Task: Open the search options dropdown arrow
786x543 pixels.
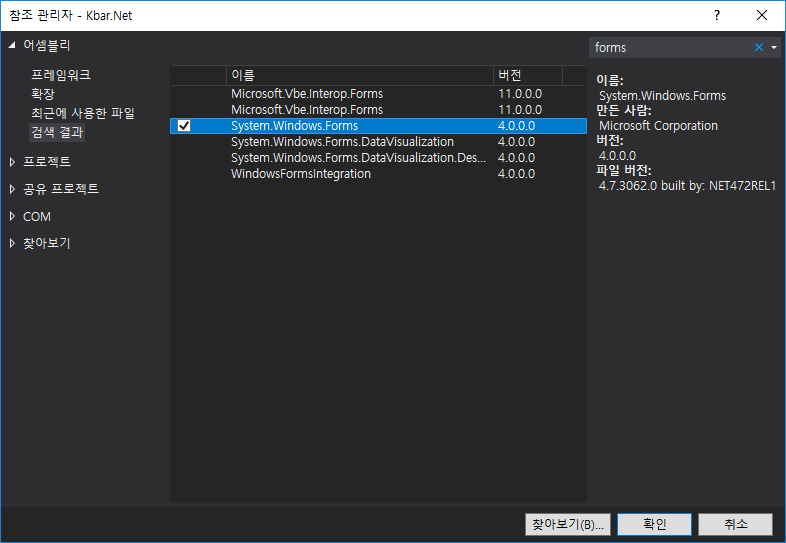Action: click(773, 47)
